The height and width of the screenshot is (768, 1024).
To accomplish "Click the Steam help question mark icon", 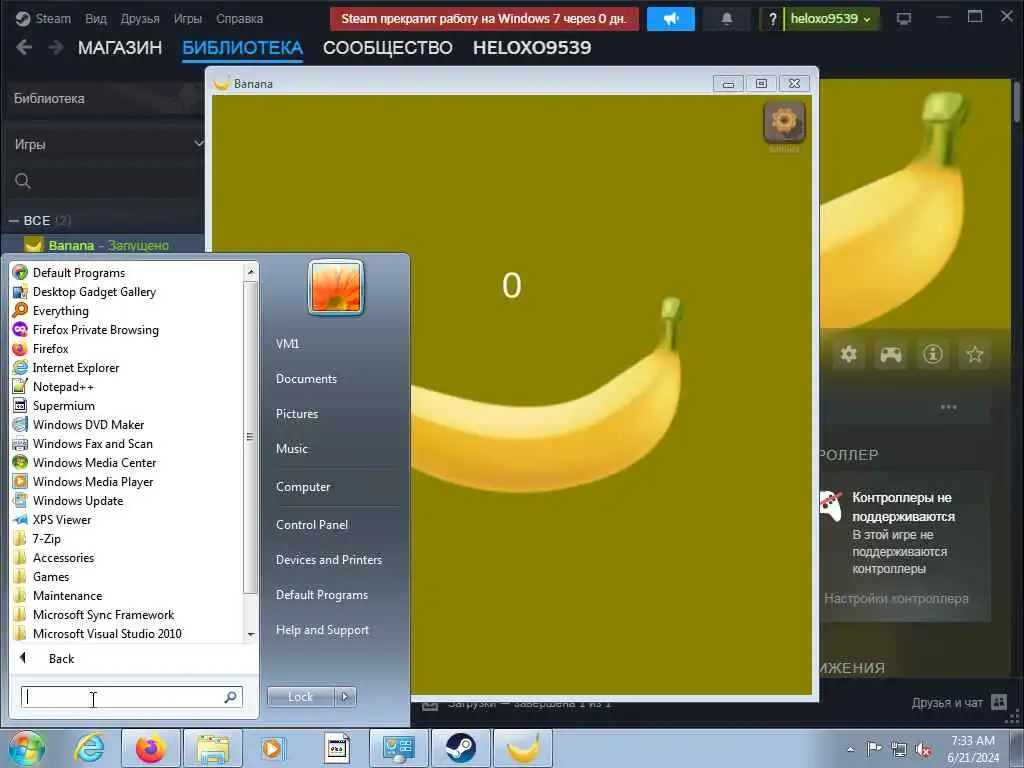I will (x=772, y=19).
